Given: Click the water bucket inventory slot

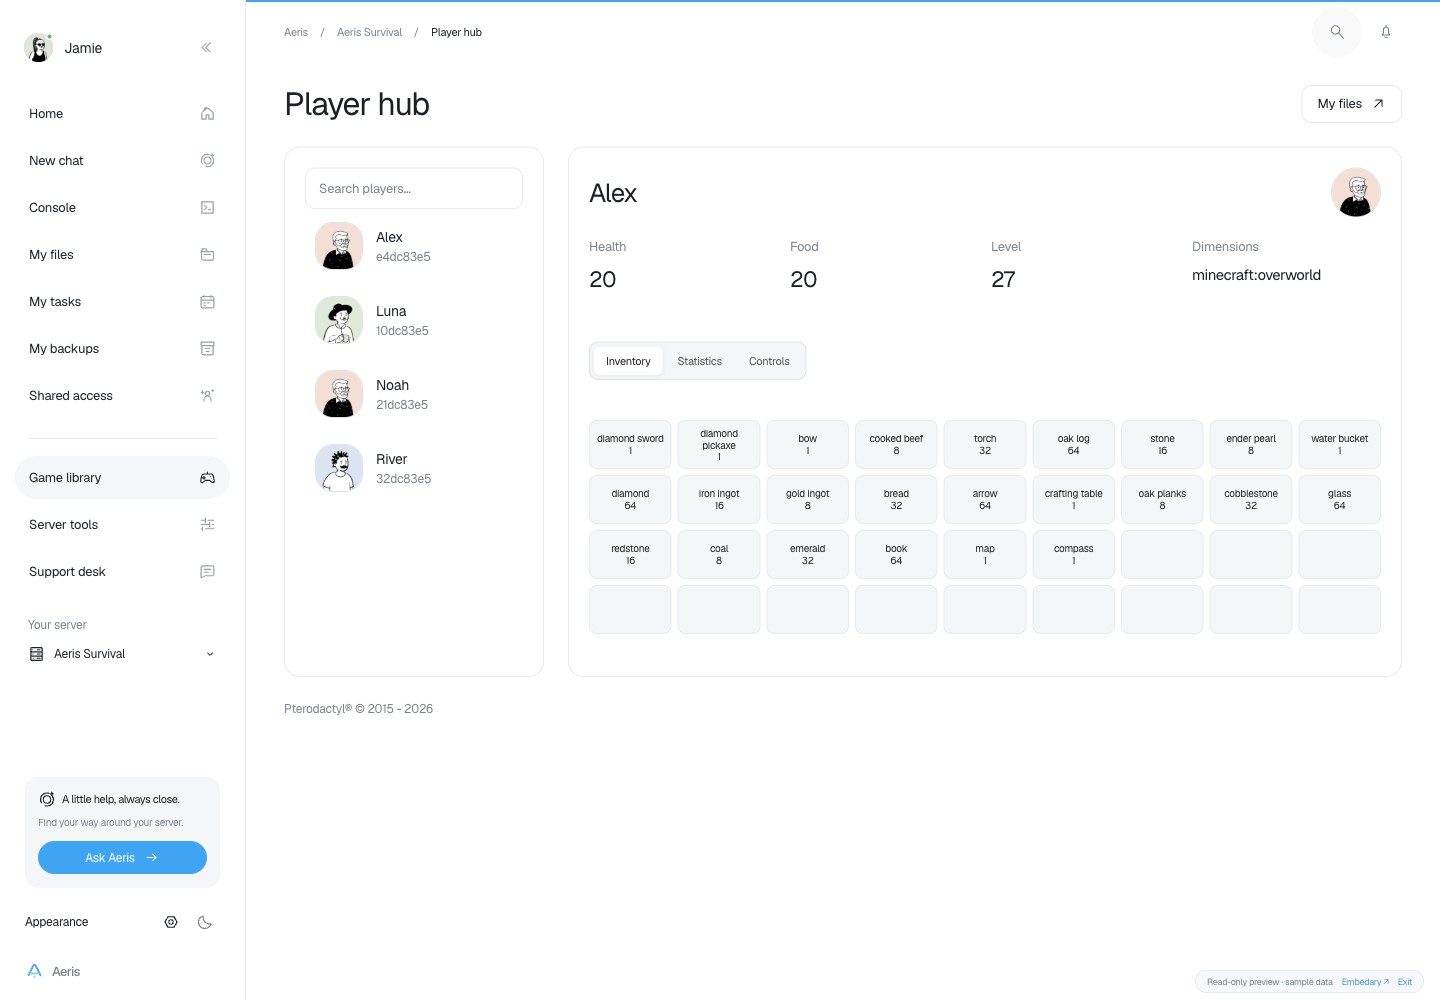Looking at the screenshot, I should tap(1339, 444).
